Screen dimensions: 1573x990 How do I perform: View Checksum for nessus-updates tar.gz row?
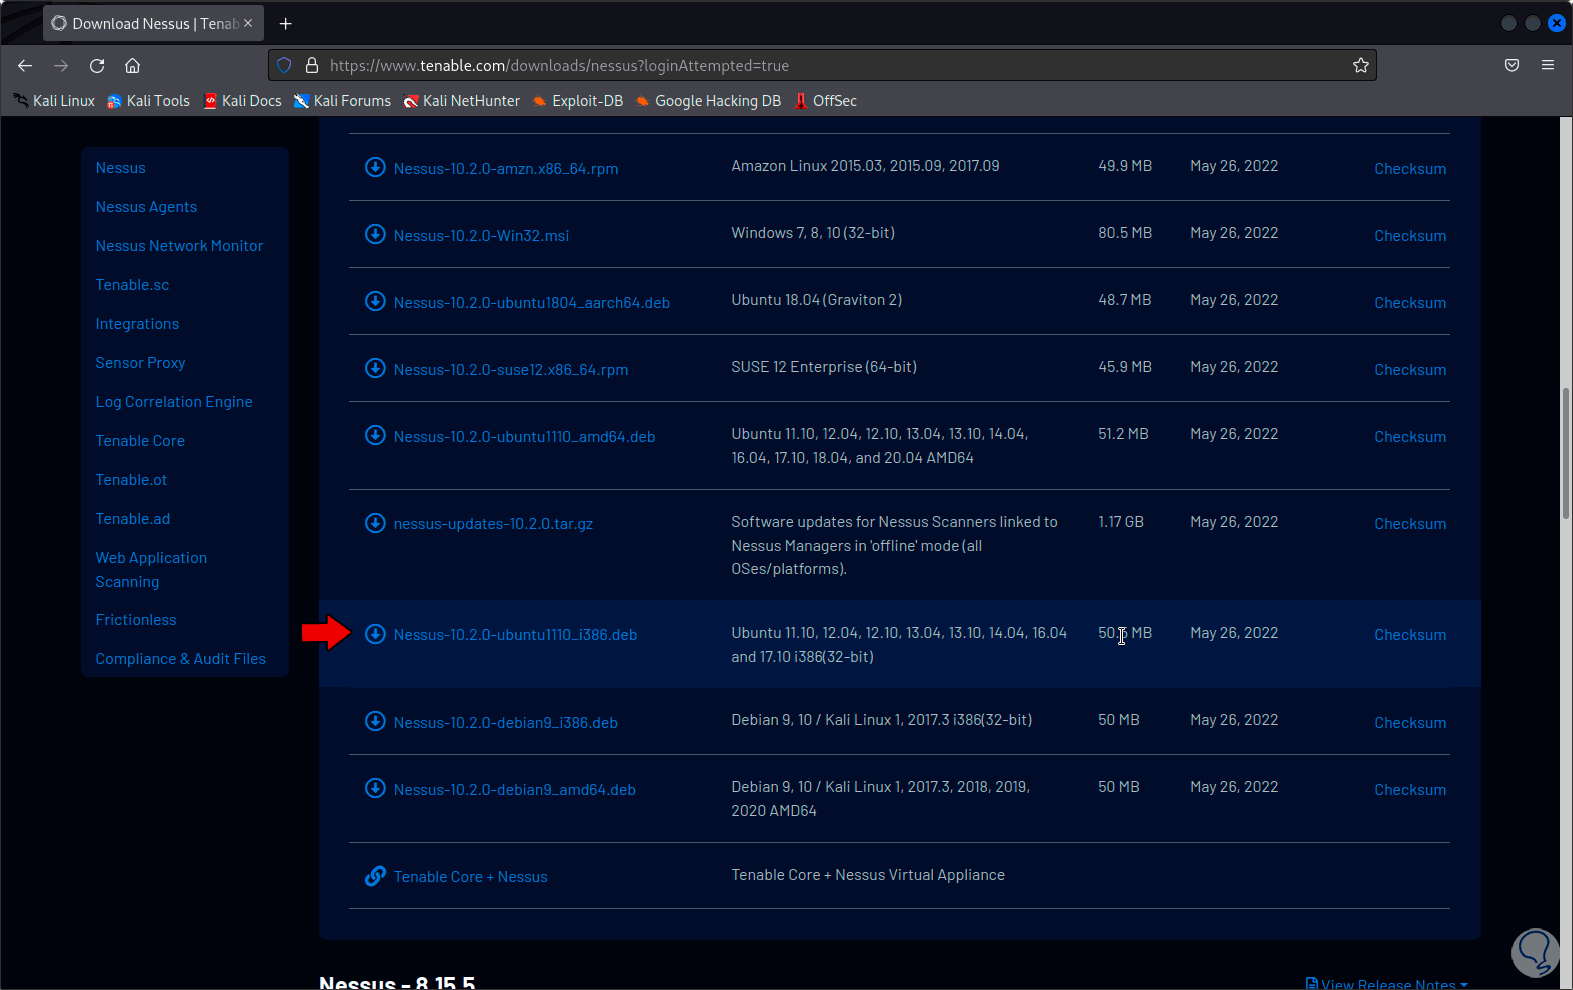(x=1410, y=524)
